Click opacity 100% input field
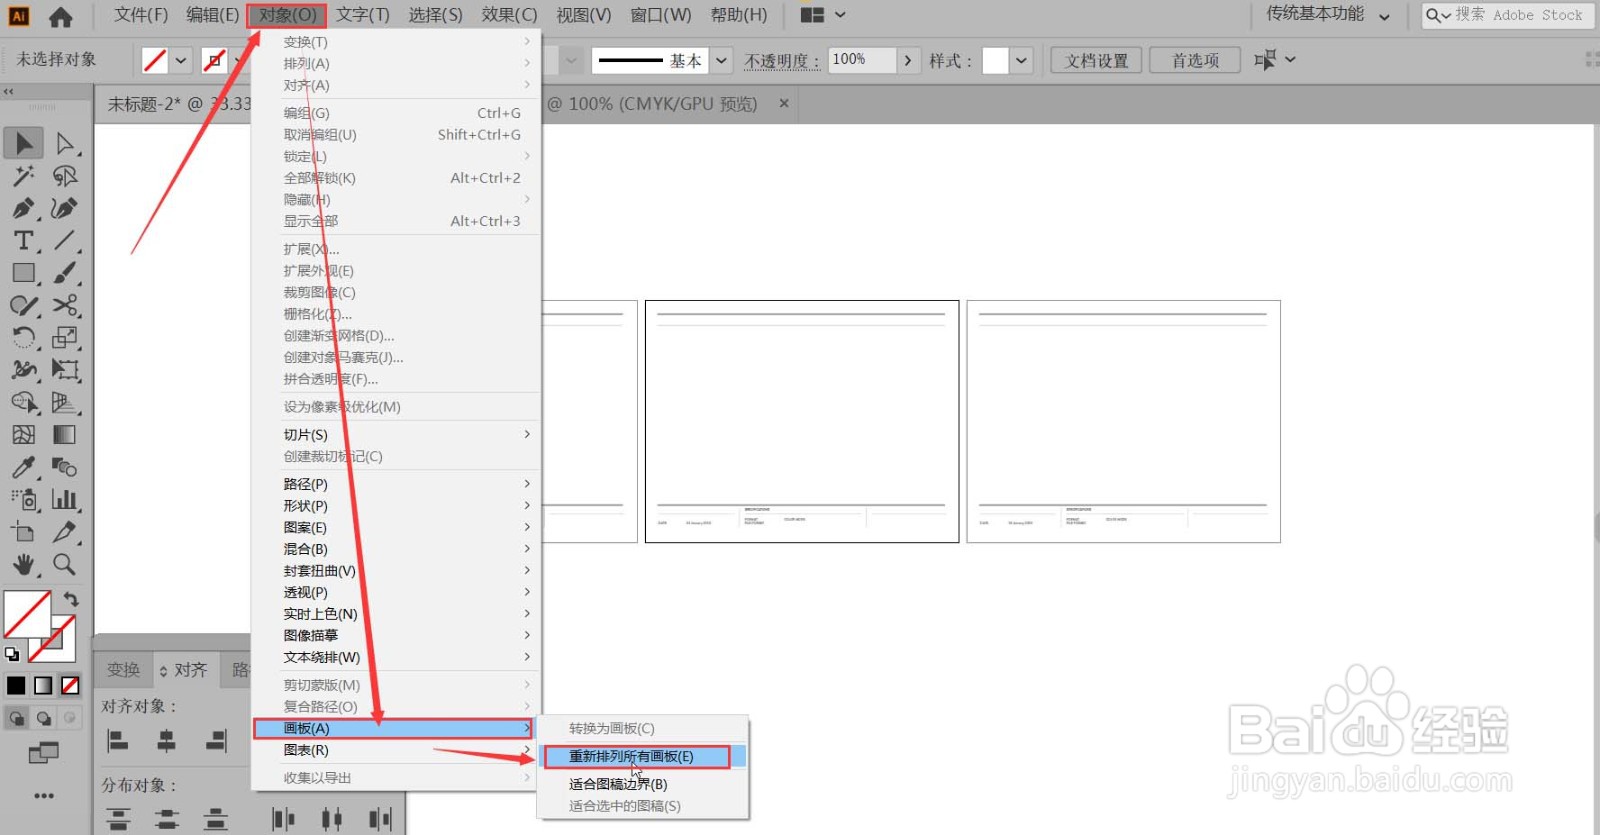 tap(862, 60)
